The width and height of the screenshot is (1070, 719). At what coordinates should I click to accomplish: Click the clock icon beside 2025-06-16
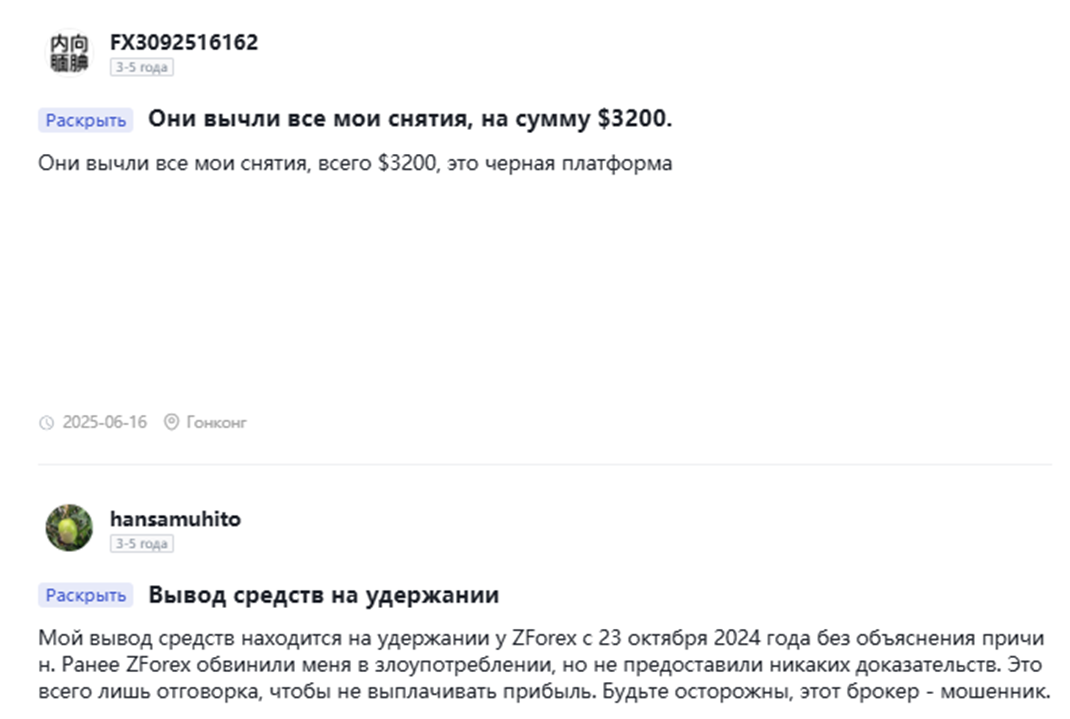point(46,423)
